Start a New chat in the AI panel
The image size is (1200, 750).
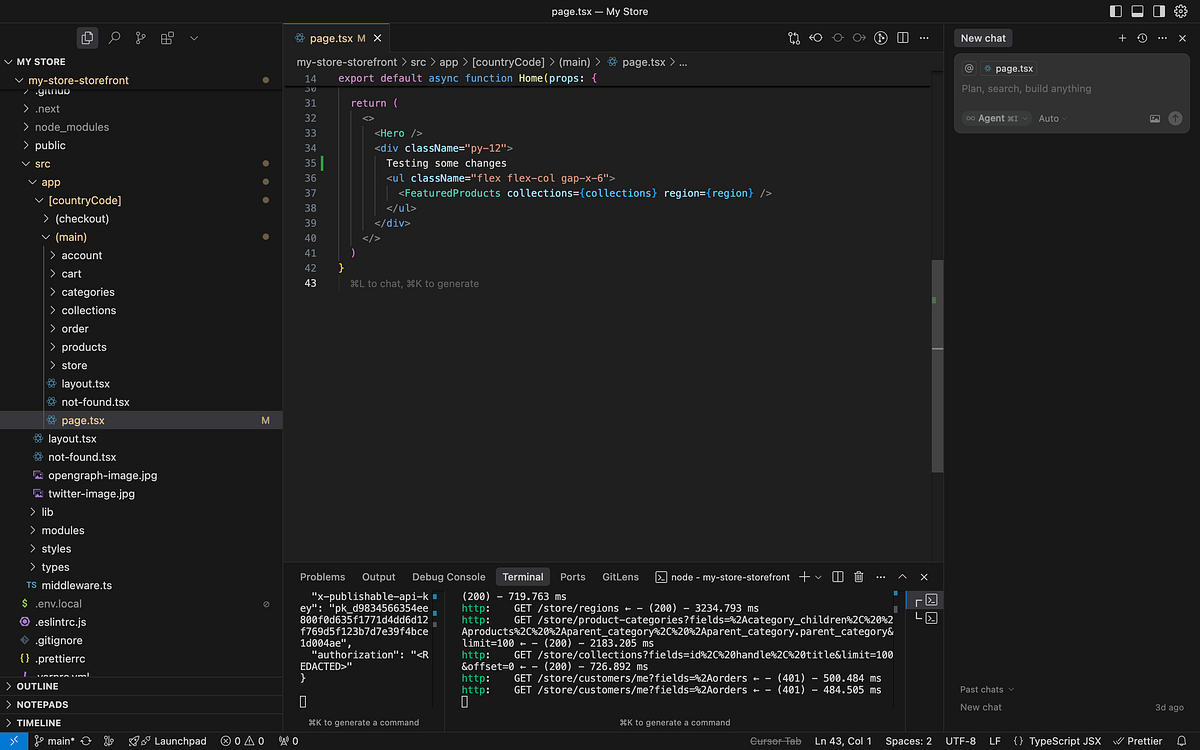click(x=982, y=37)
